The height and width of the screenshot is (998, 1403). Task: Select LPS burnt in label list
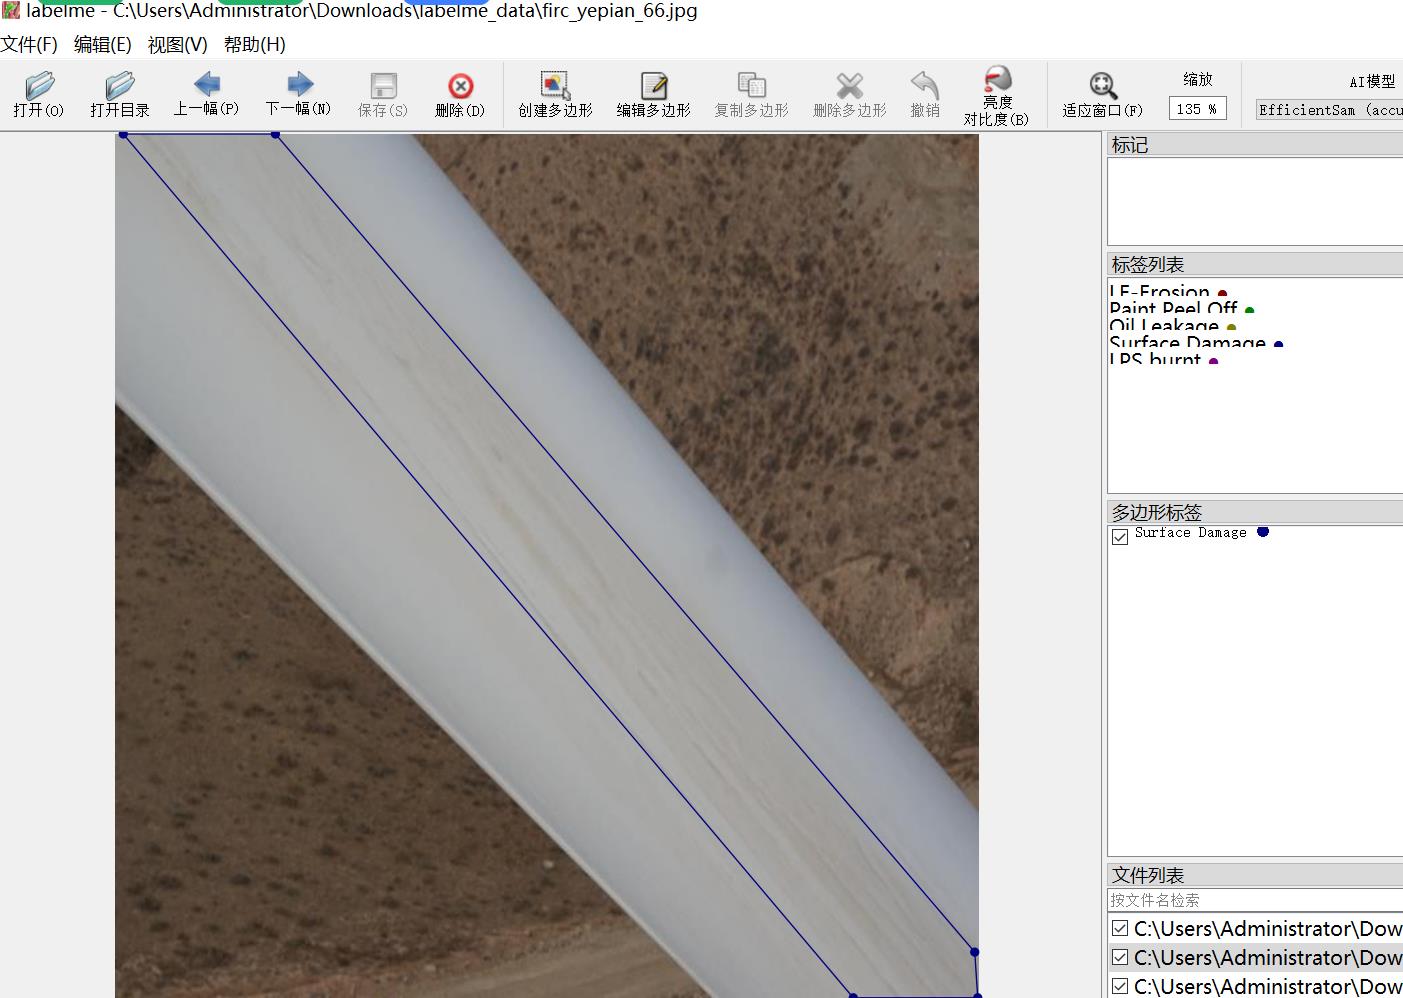[x=1155, y=359]
